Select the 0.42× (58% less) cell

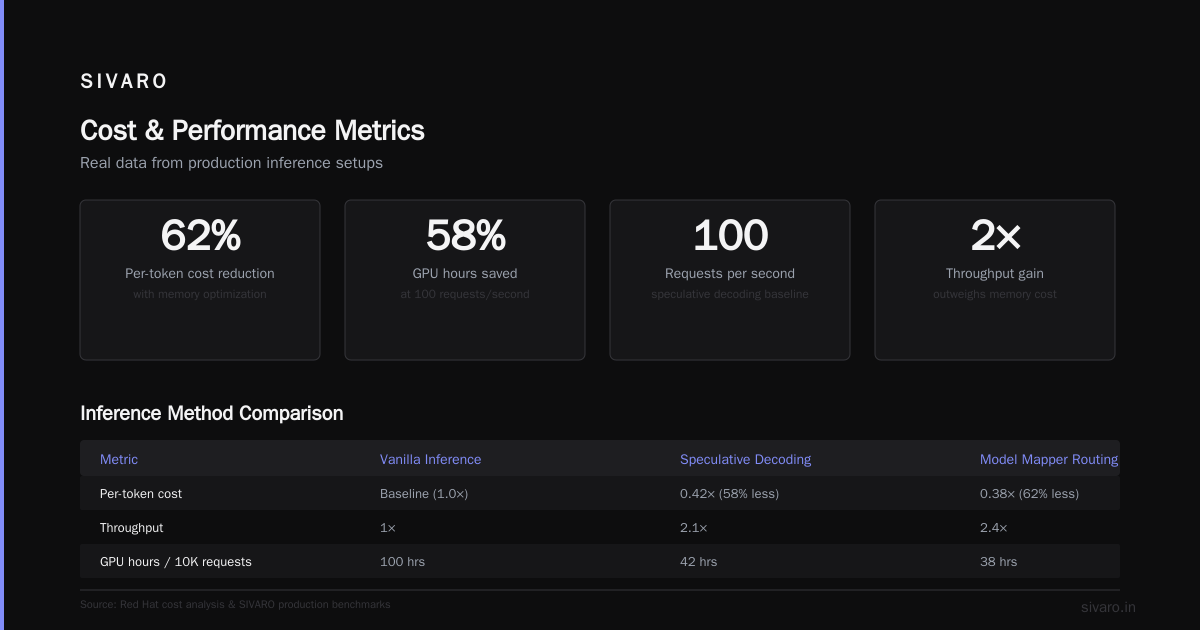coord(729,494)
